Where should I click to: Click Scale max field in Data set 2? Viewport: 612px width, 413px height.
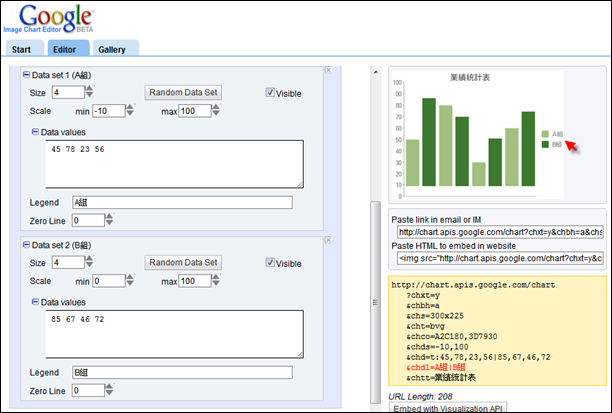[195, 281]
